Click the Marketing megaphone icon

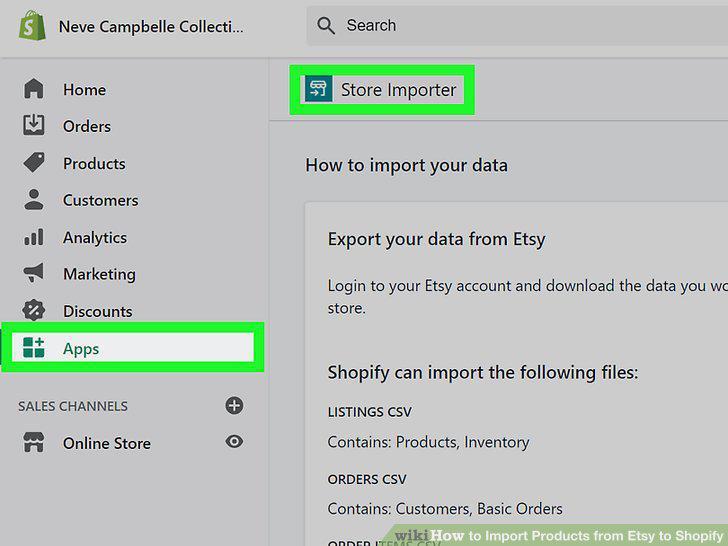pos(33,273)
